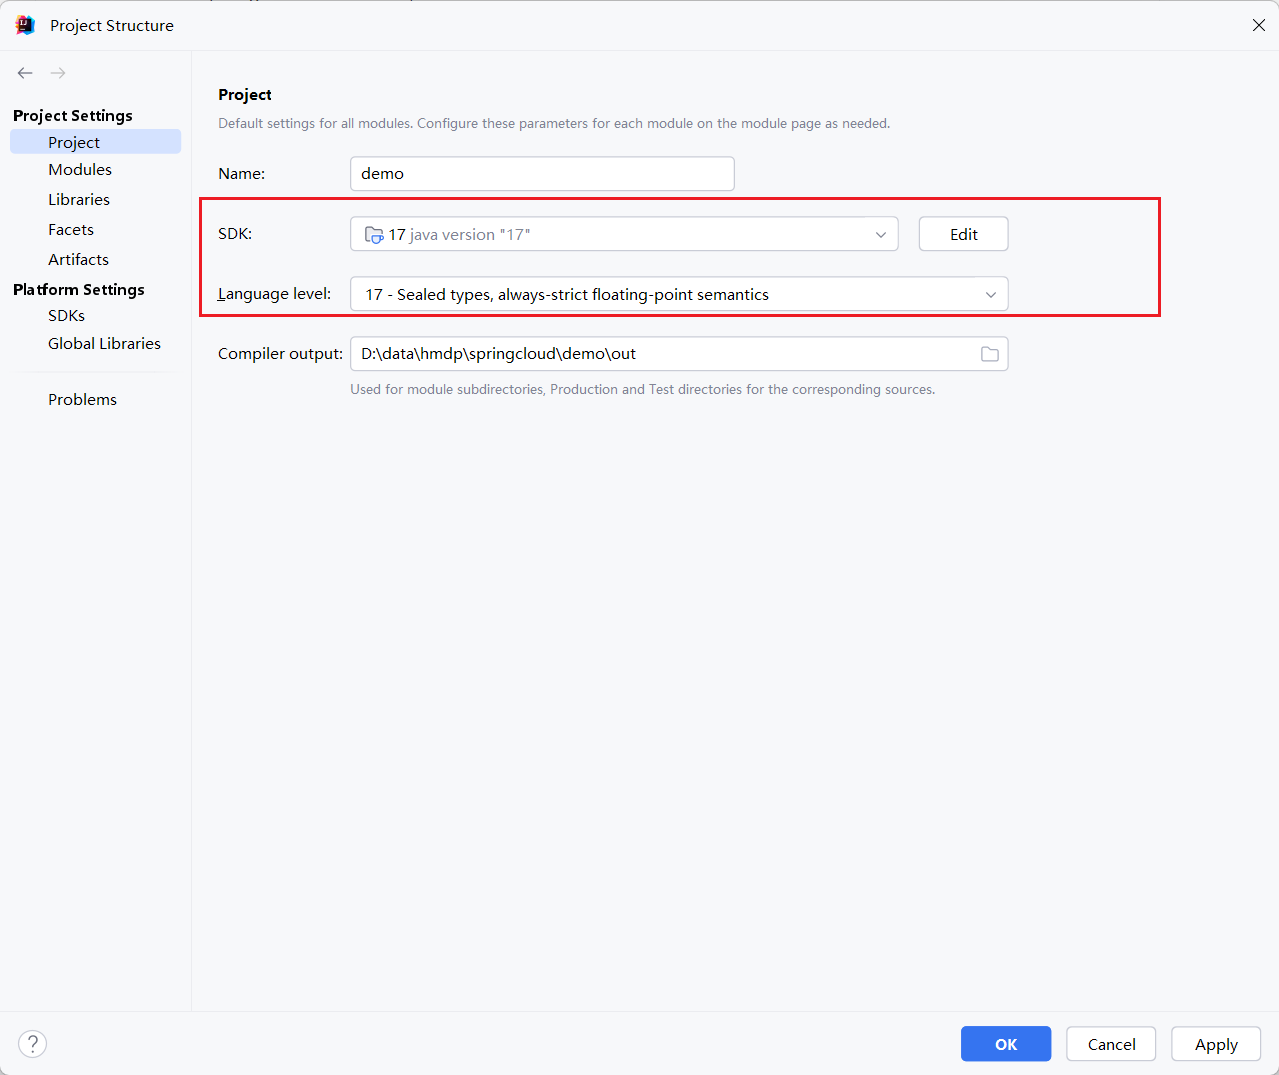Click the JDK folder icon in SDK field
1279x1075 pixels.
click(374, 235)
